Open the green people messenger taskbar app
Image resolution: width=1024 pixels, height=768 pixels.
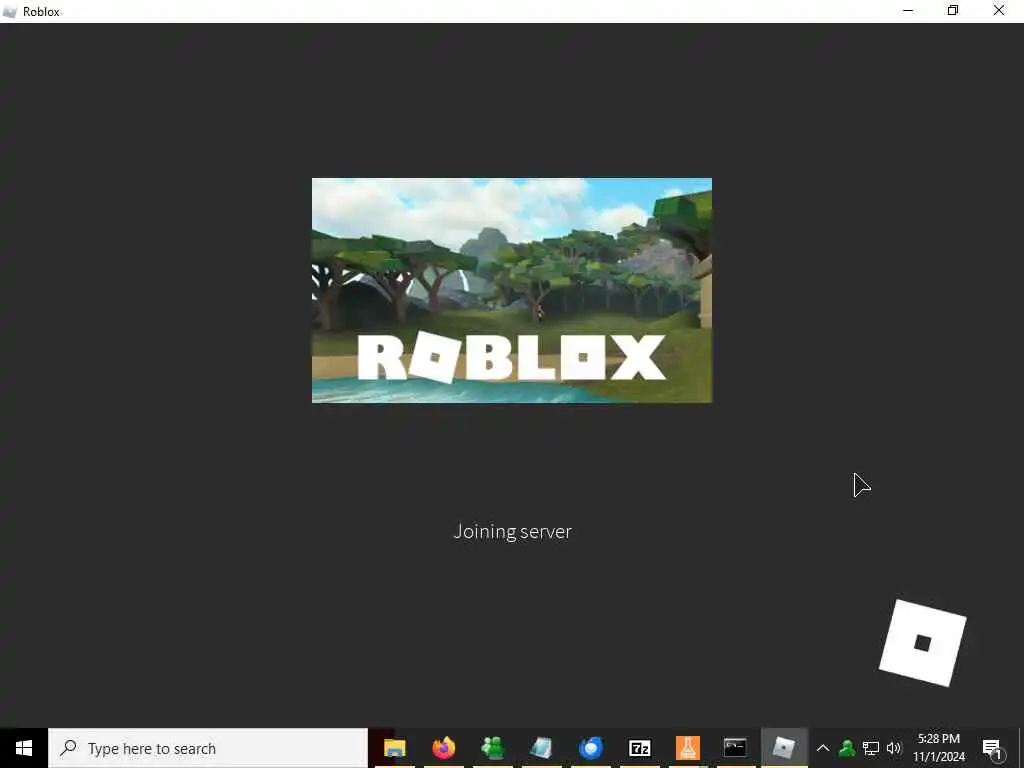tap(492, 748)
